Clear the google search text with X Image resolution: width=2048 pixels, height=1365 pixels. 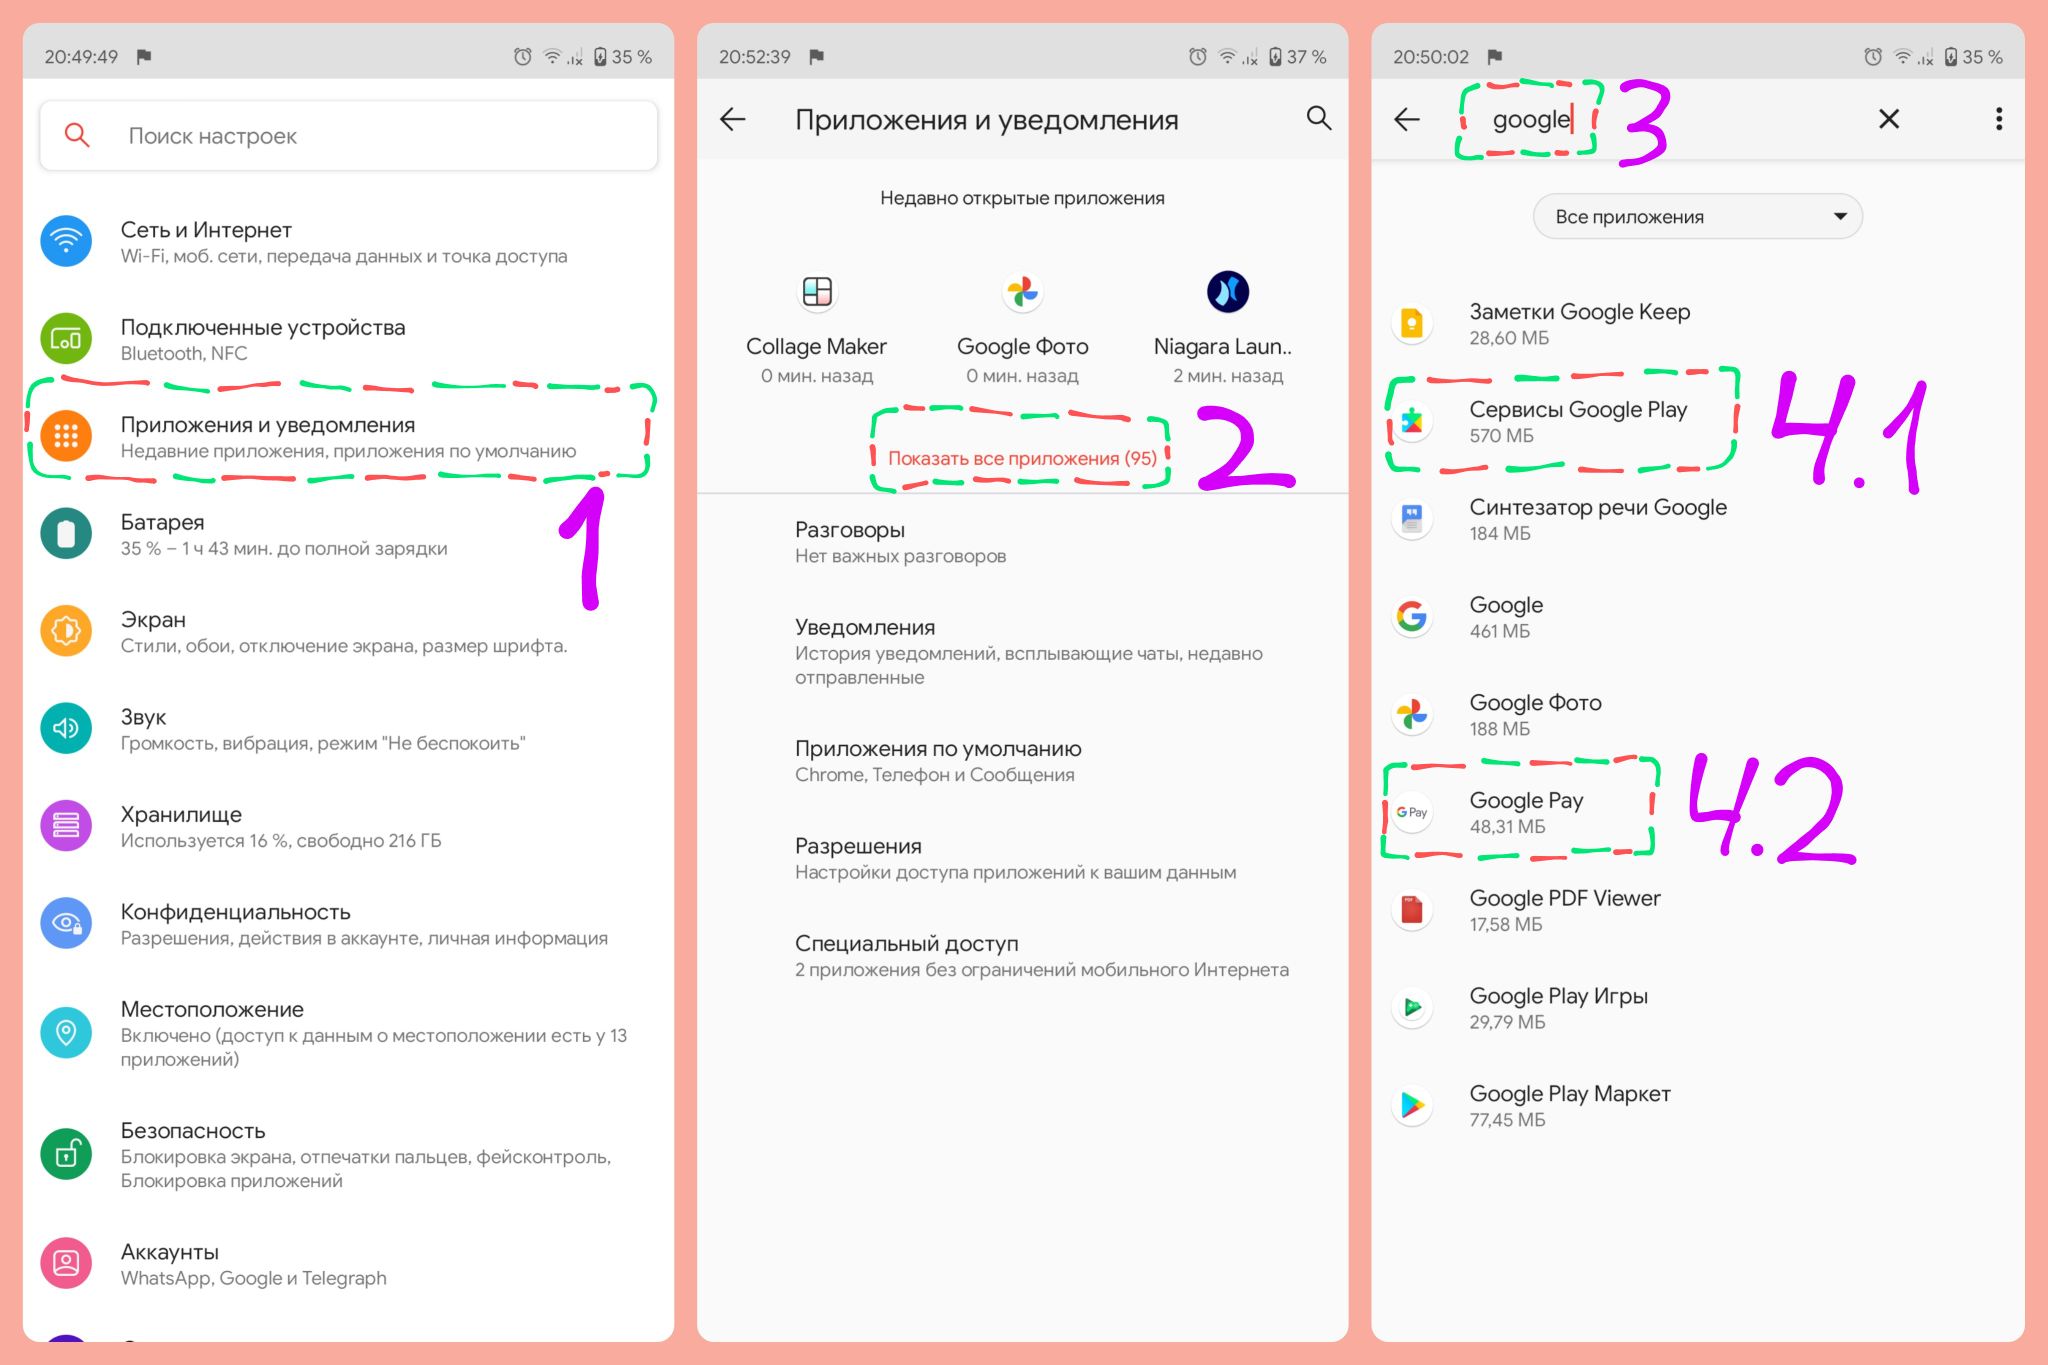click(1888, 119)
